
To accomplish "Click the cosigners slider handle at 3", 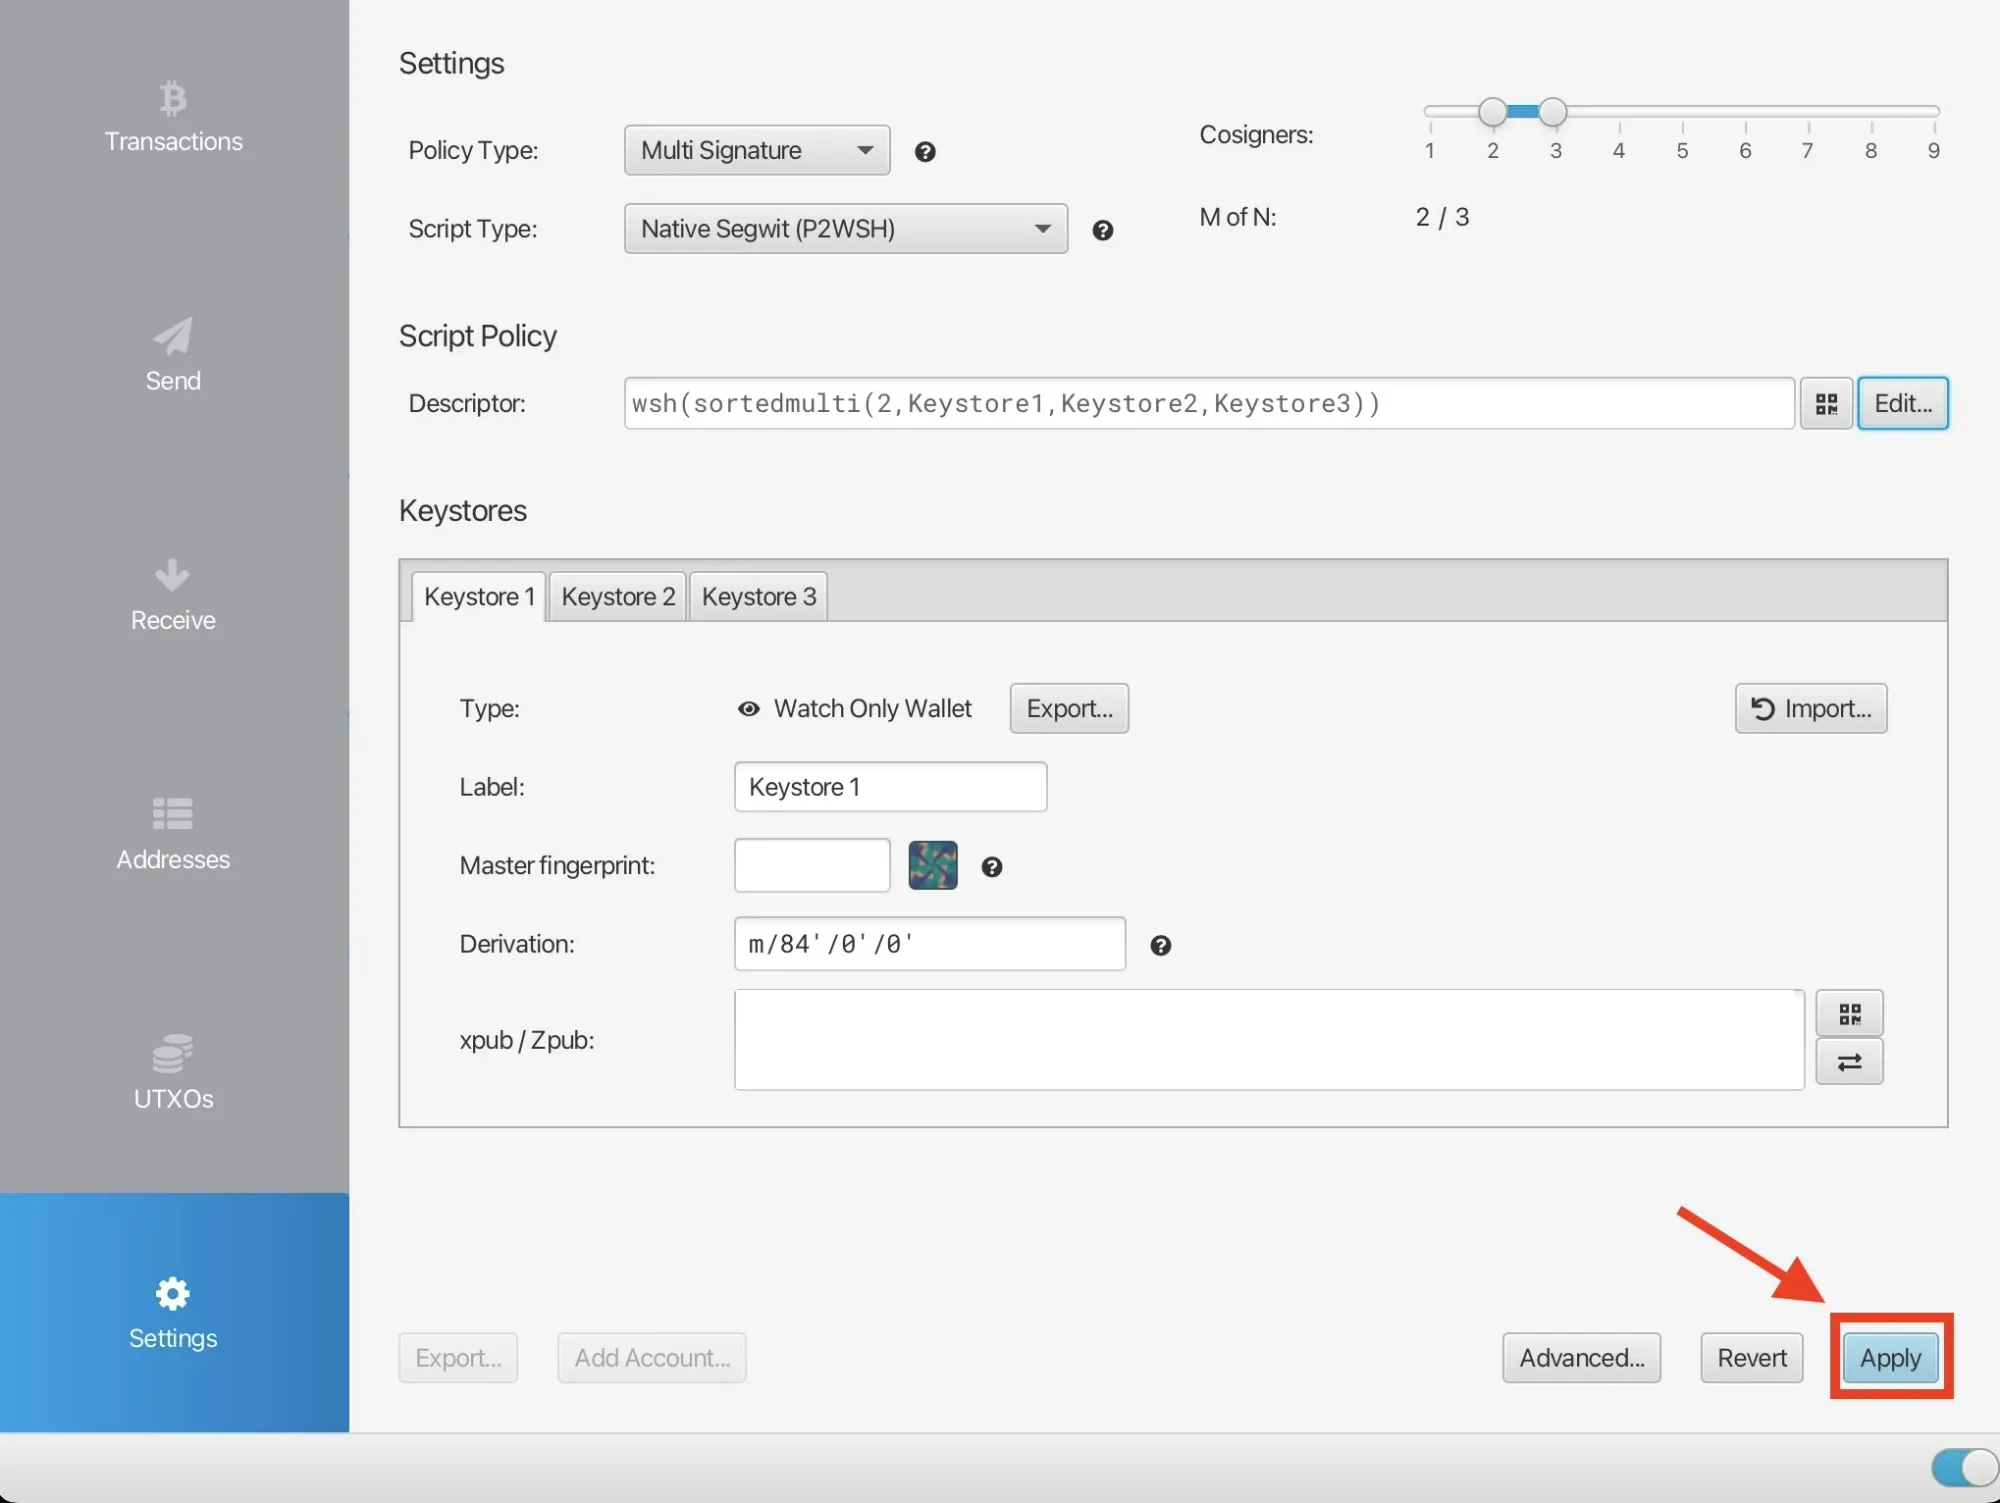I will click(1552, 112).
